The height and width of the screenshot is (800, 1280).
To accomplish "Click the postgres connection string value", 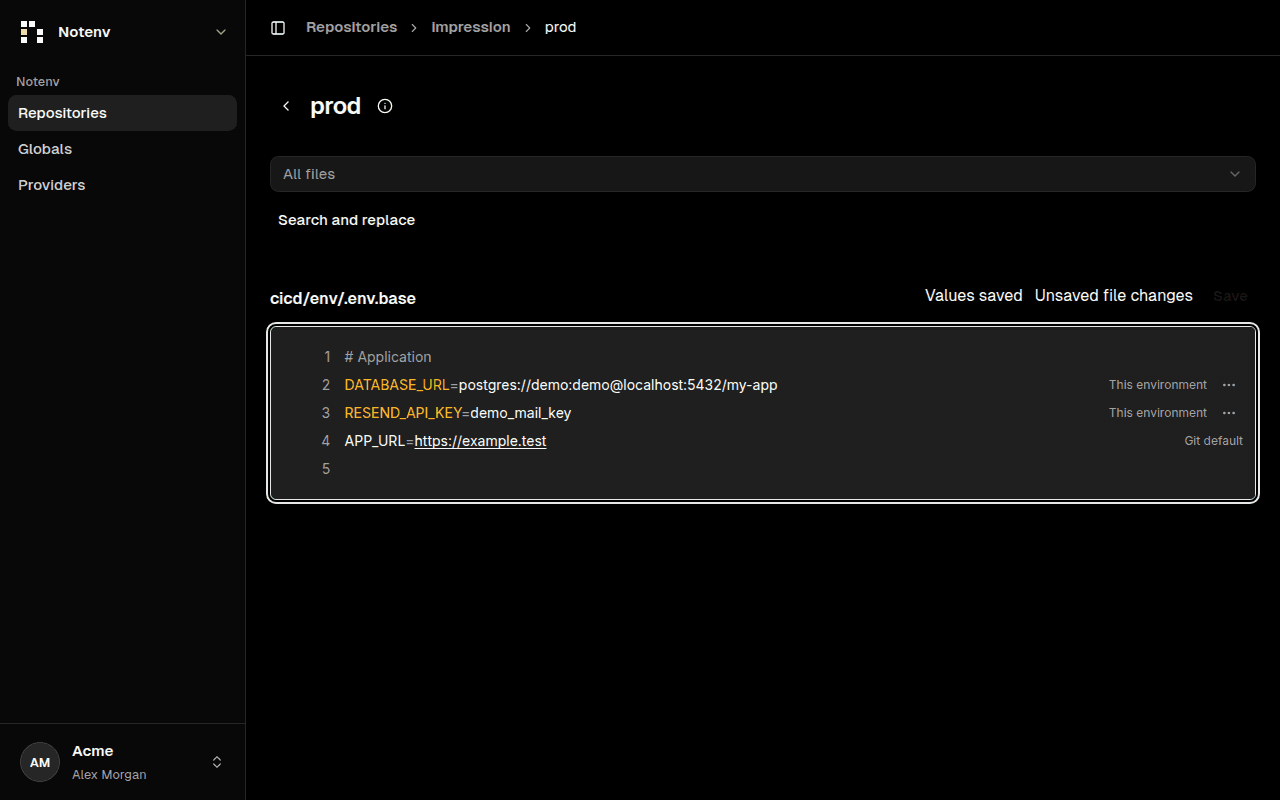I will tap(618, 385).
